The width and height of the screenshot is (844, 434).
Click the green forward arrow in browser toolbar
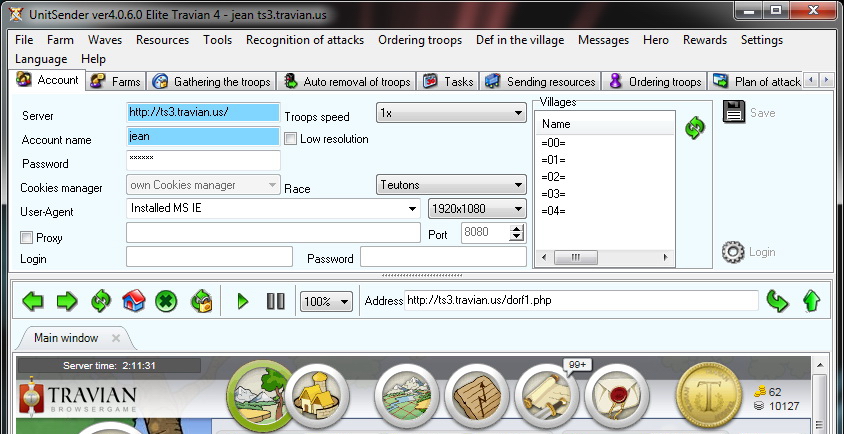tap(67, 301)
